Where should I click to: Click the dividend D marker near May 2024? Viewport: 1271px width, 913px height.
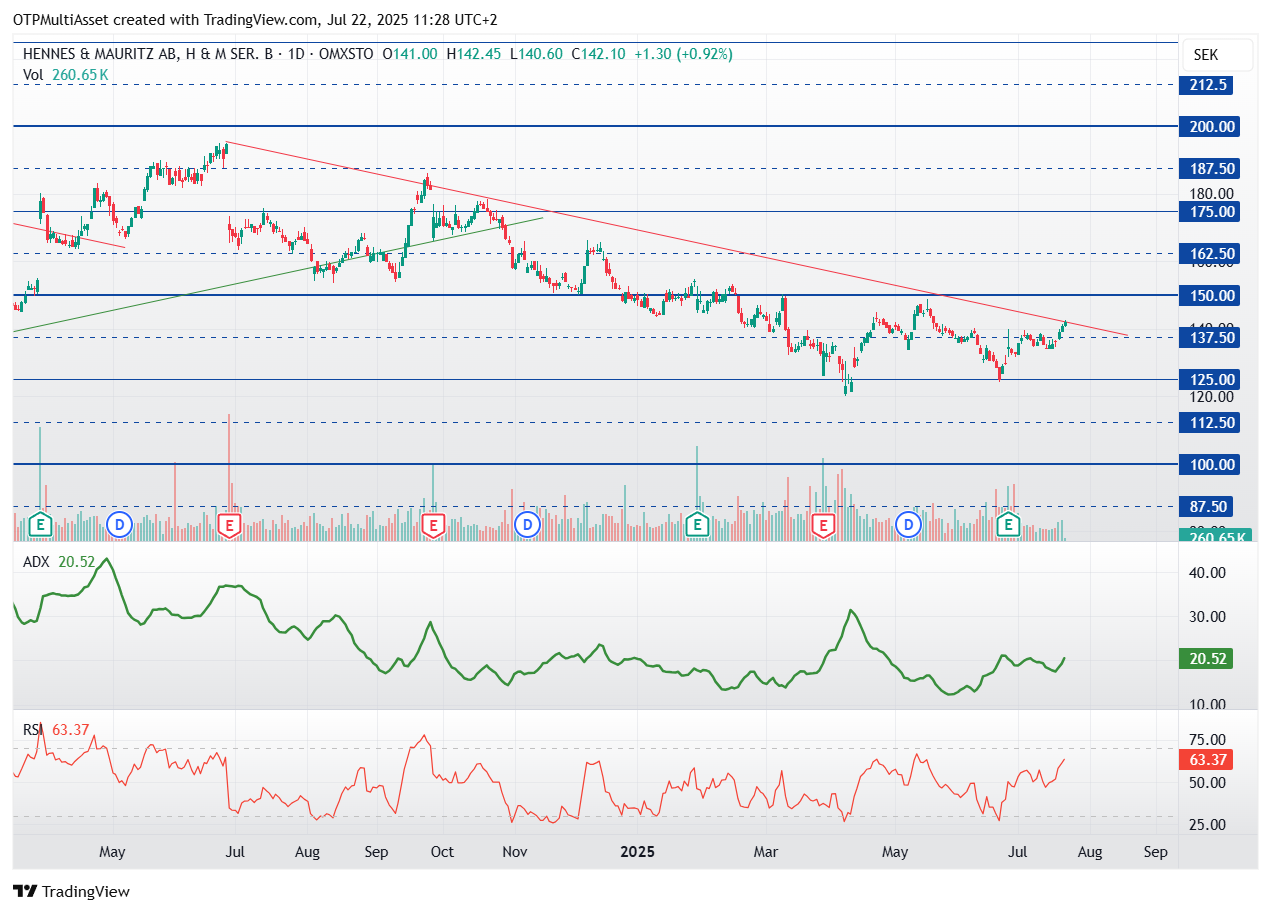pyautogui.click(x=119, y=524)
